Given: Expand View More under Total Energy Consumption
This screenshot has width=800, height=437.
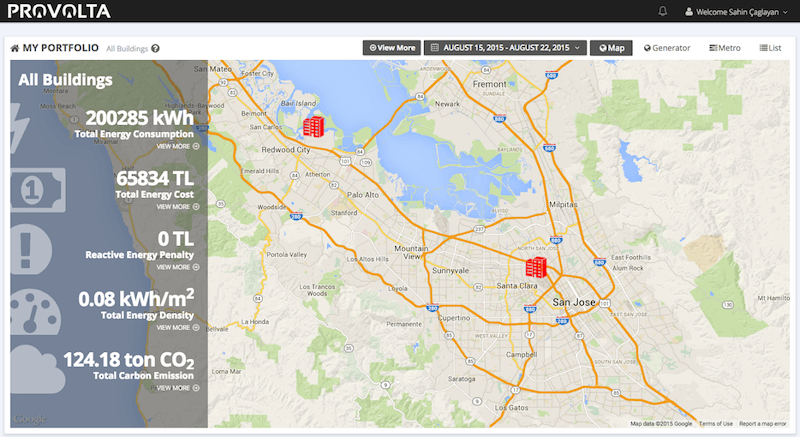Looking at the screenshot, I should [177, 146].
